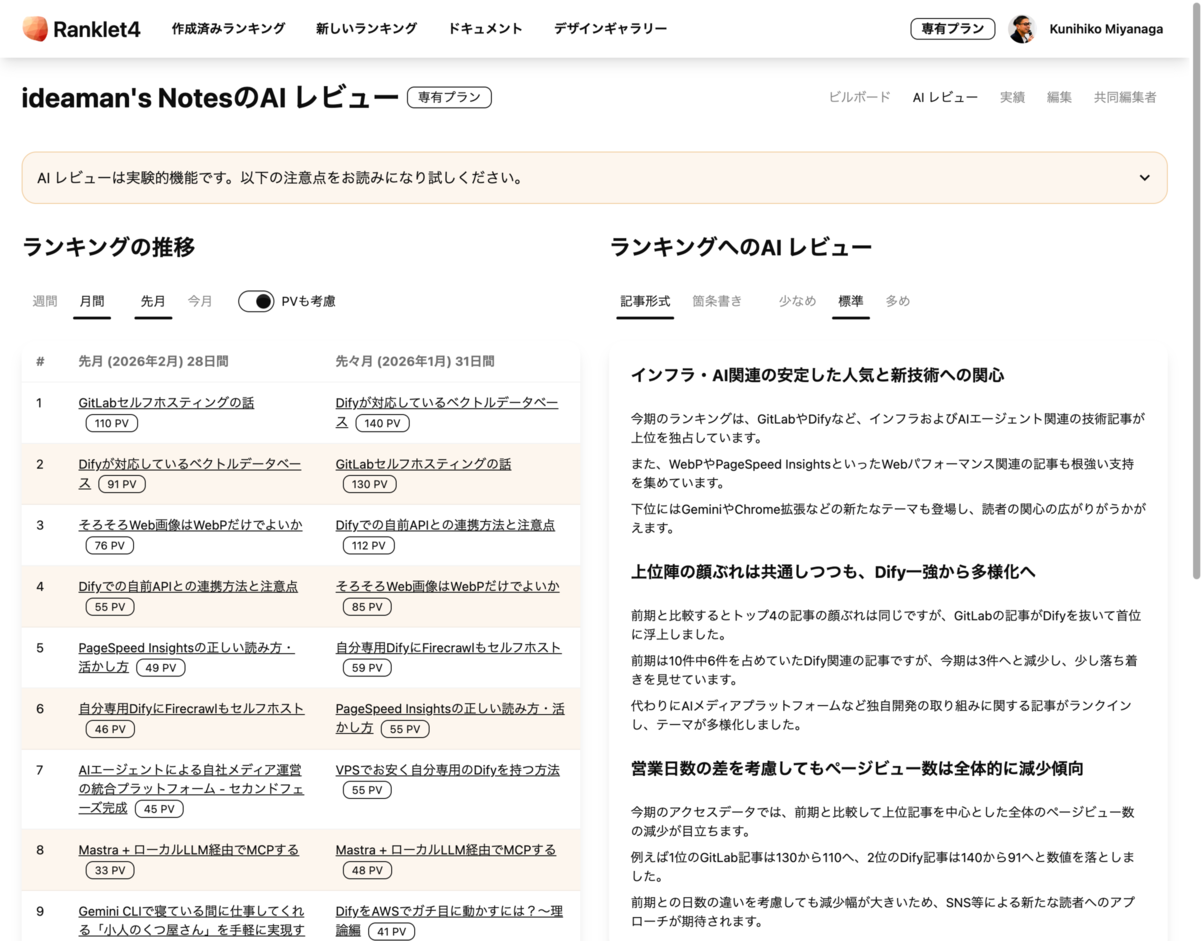Navigate to the ビルボード page link
Viewport: 1203px width, 941px height.
pyautogui.click(x=859, y=97)
